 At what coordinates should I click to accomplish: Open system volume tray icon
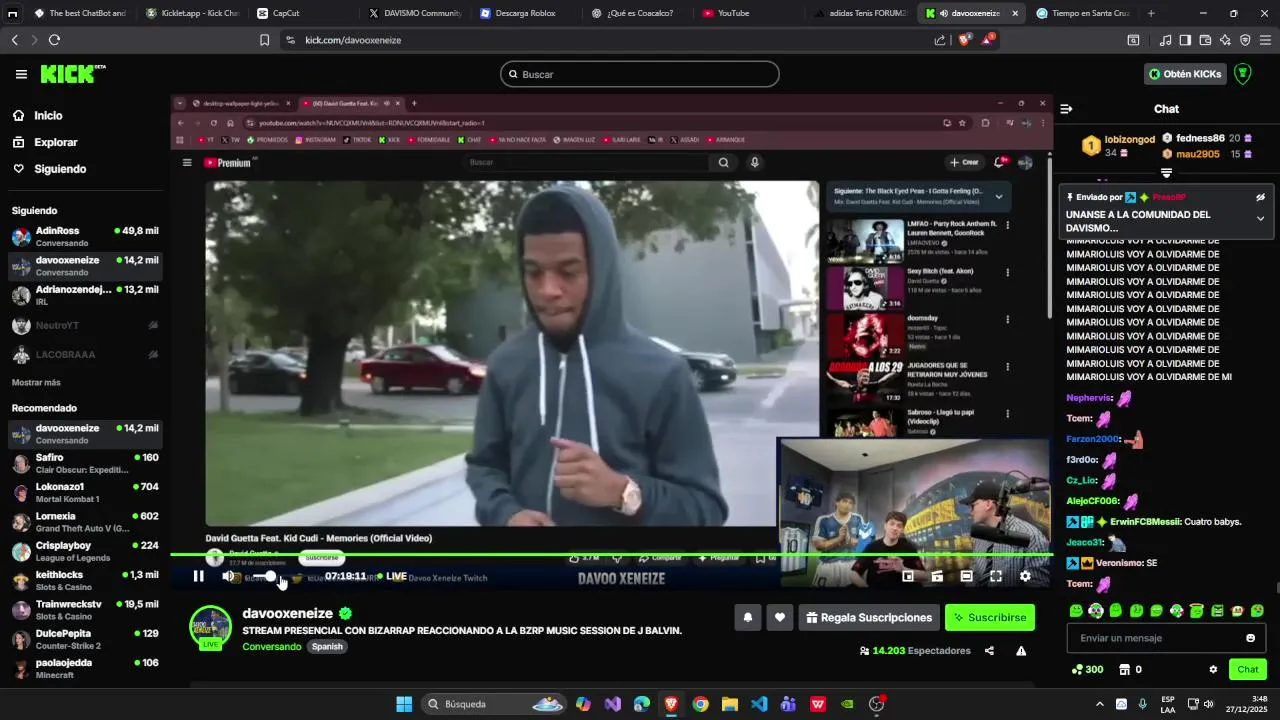(x=1208, y=704)
